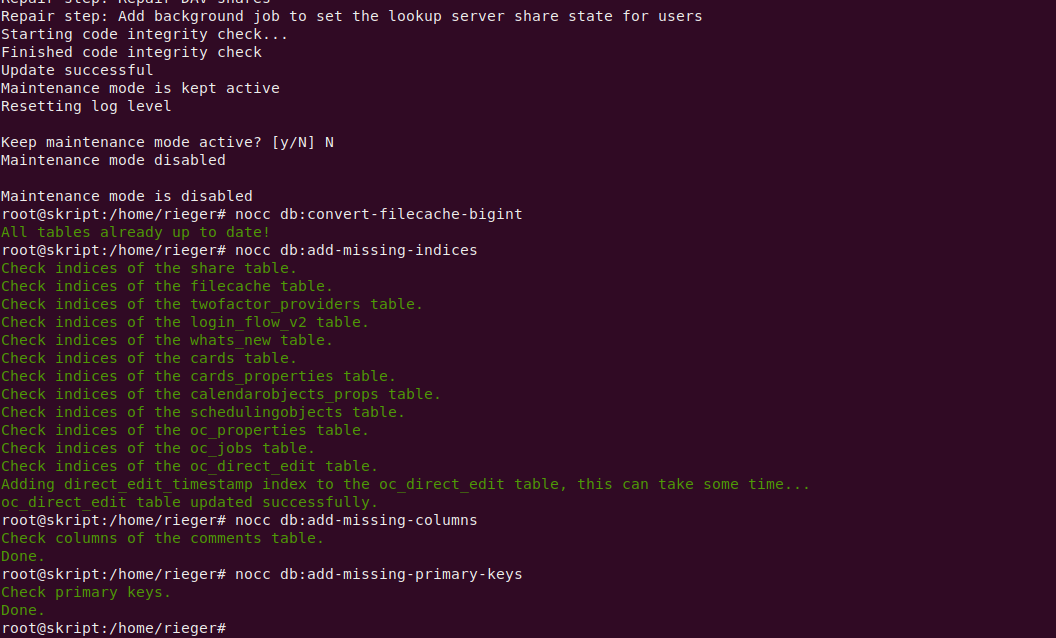Click the 'nocc db:convert-filecache-bigint' command
This screenshot has width=1056, height=638.
(378, 214)
